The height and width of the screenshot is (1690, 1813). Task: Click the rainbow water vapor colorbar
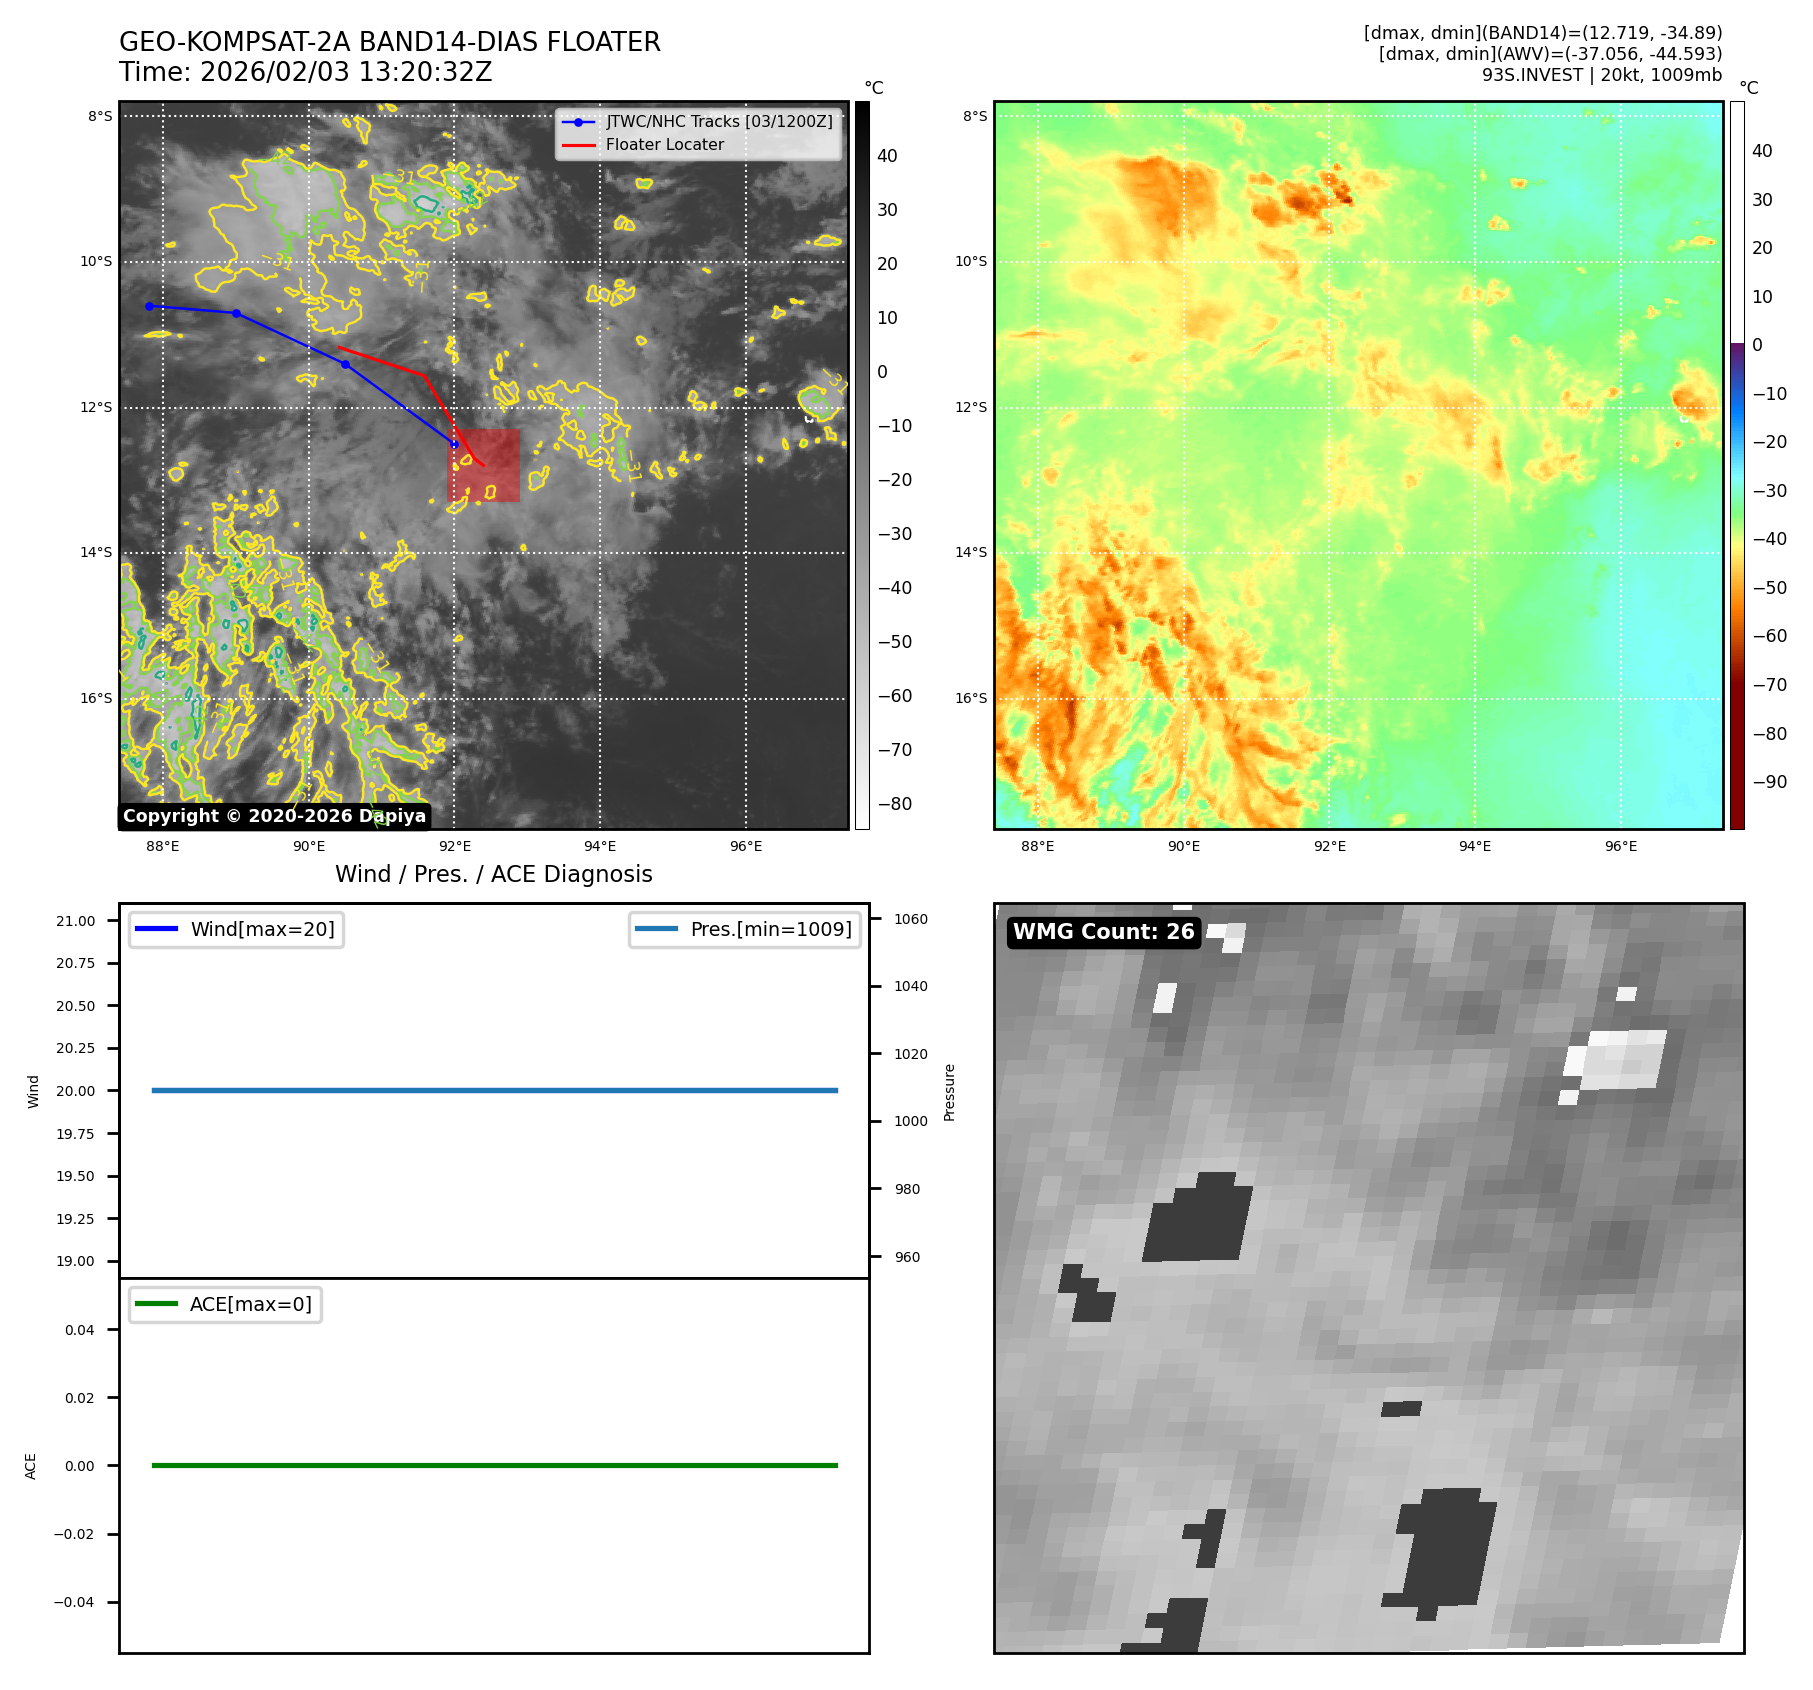click(1737, 465)
